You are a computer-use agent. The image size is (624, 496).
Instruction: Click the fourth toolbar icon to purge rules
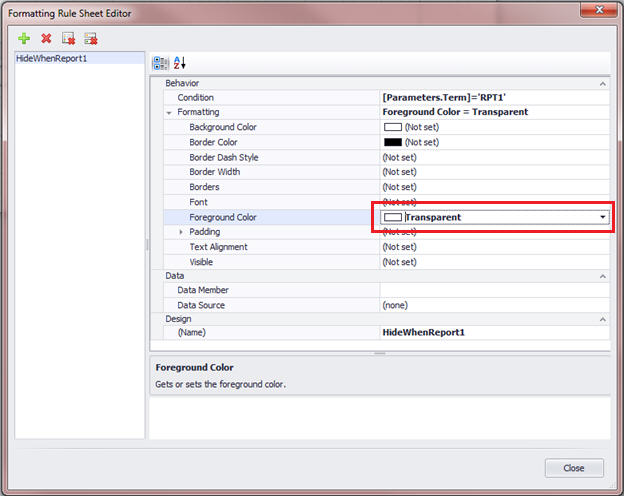coord(91,38)
